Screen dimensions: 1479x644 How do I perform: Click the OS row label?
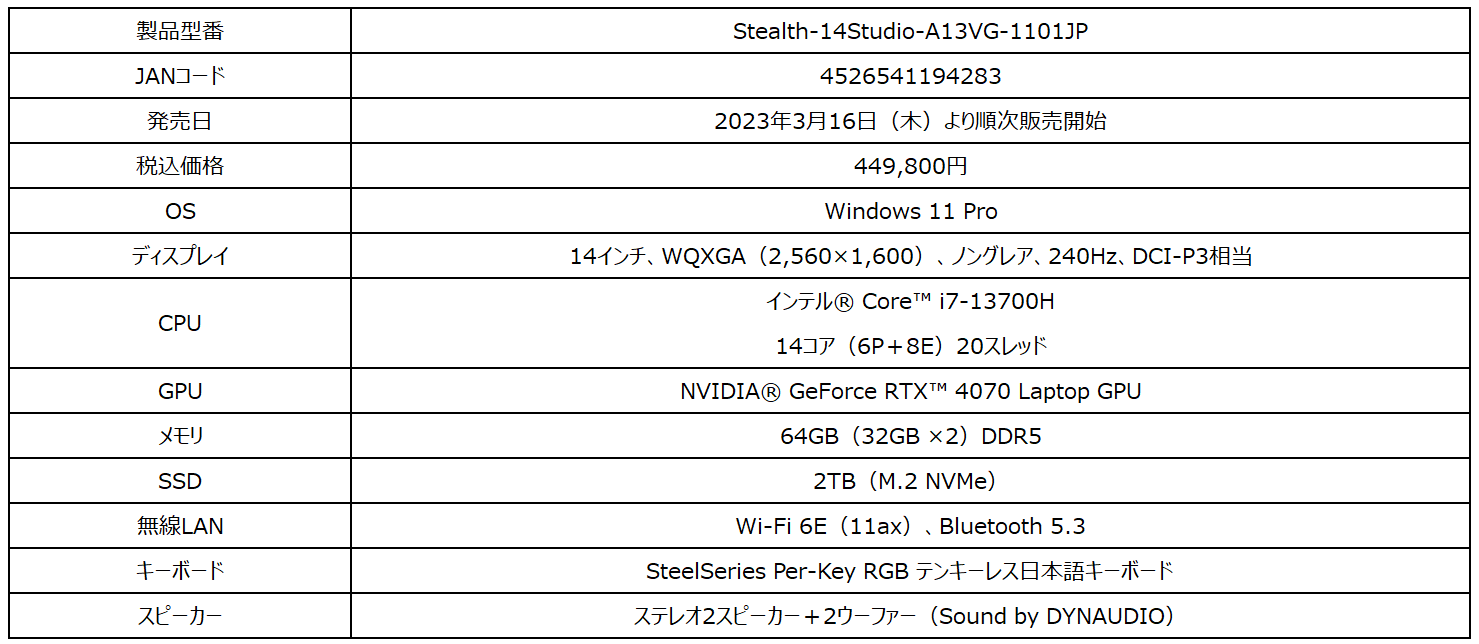180,211
